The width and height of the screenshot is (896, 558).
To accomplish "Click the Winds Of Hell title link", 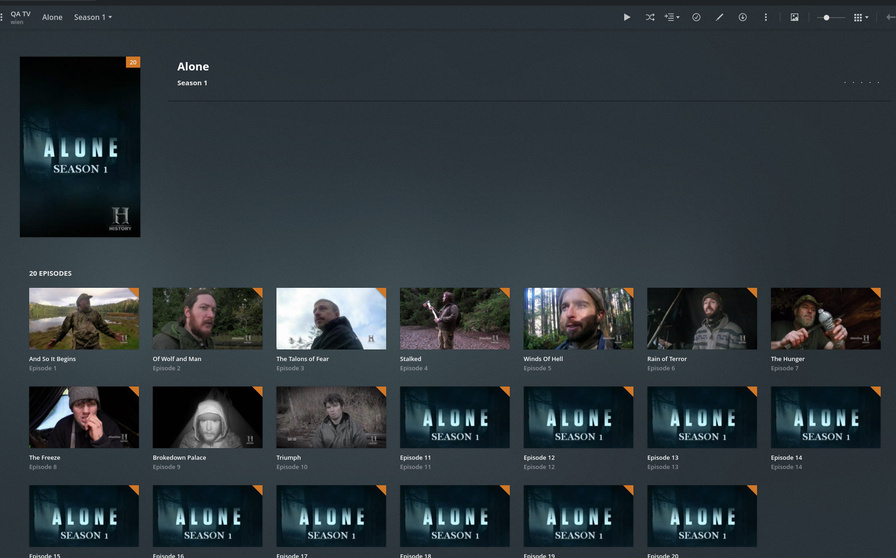I will [543, 359].
